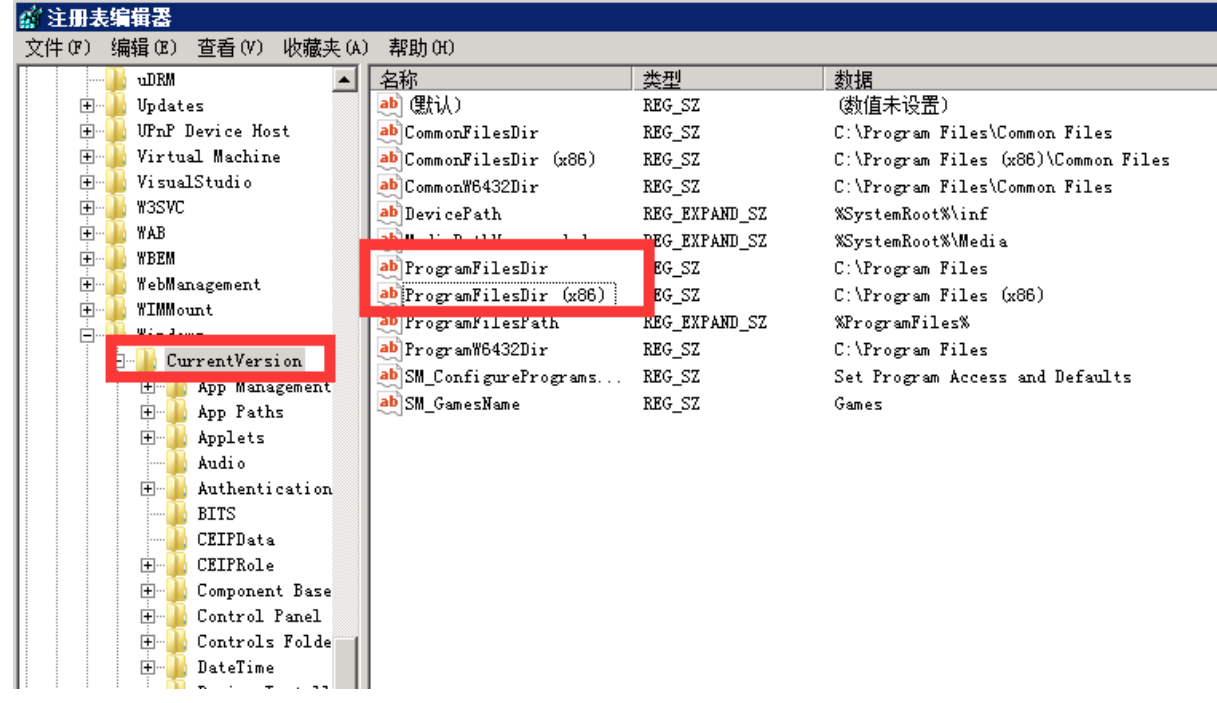Click the uDRM folder icon
This screenshot has width=1217, height=703.
point(117,80)
